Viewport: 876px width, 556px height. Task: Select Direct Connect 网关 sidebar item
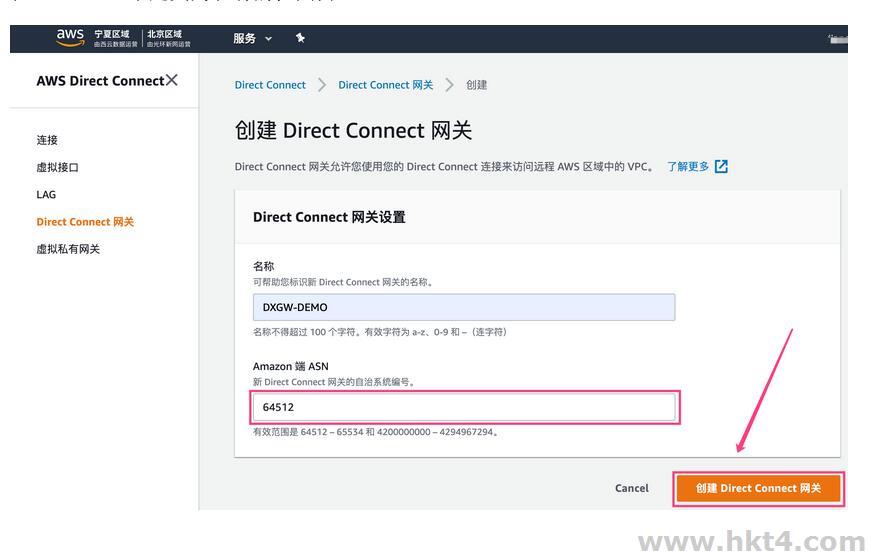tap(85, 222)
